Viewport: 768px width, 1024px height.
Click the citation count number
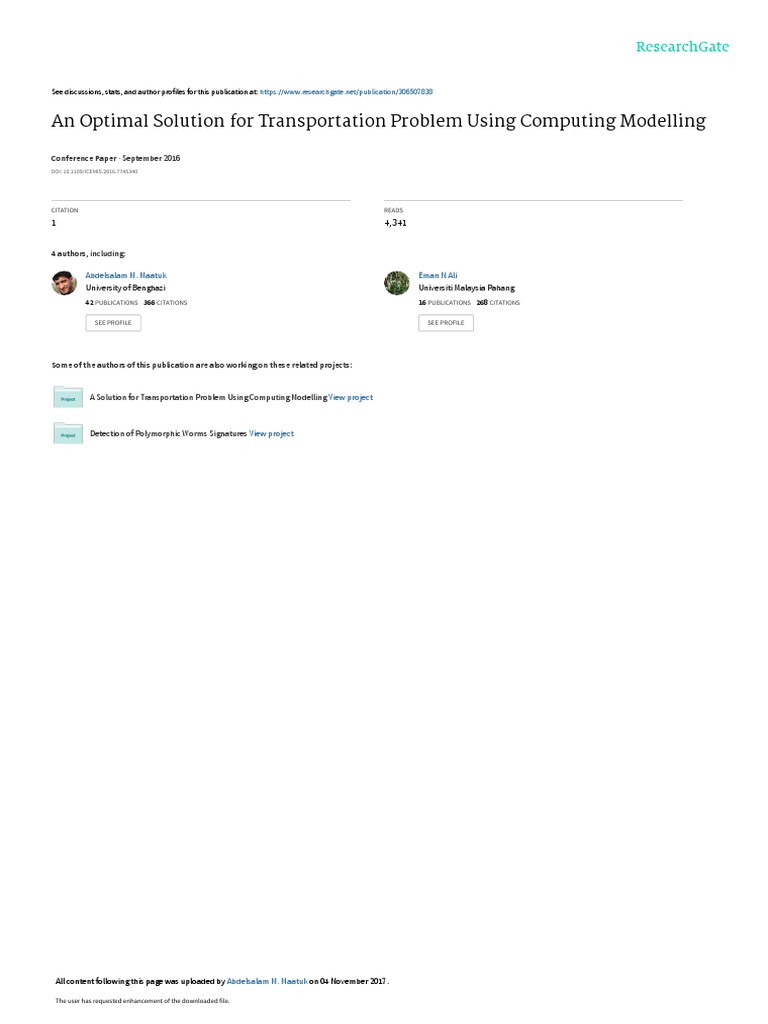[x=54, y=223]
